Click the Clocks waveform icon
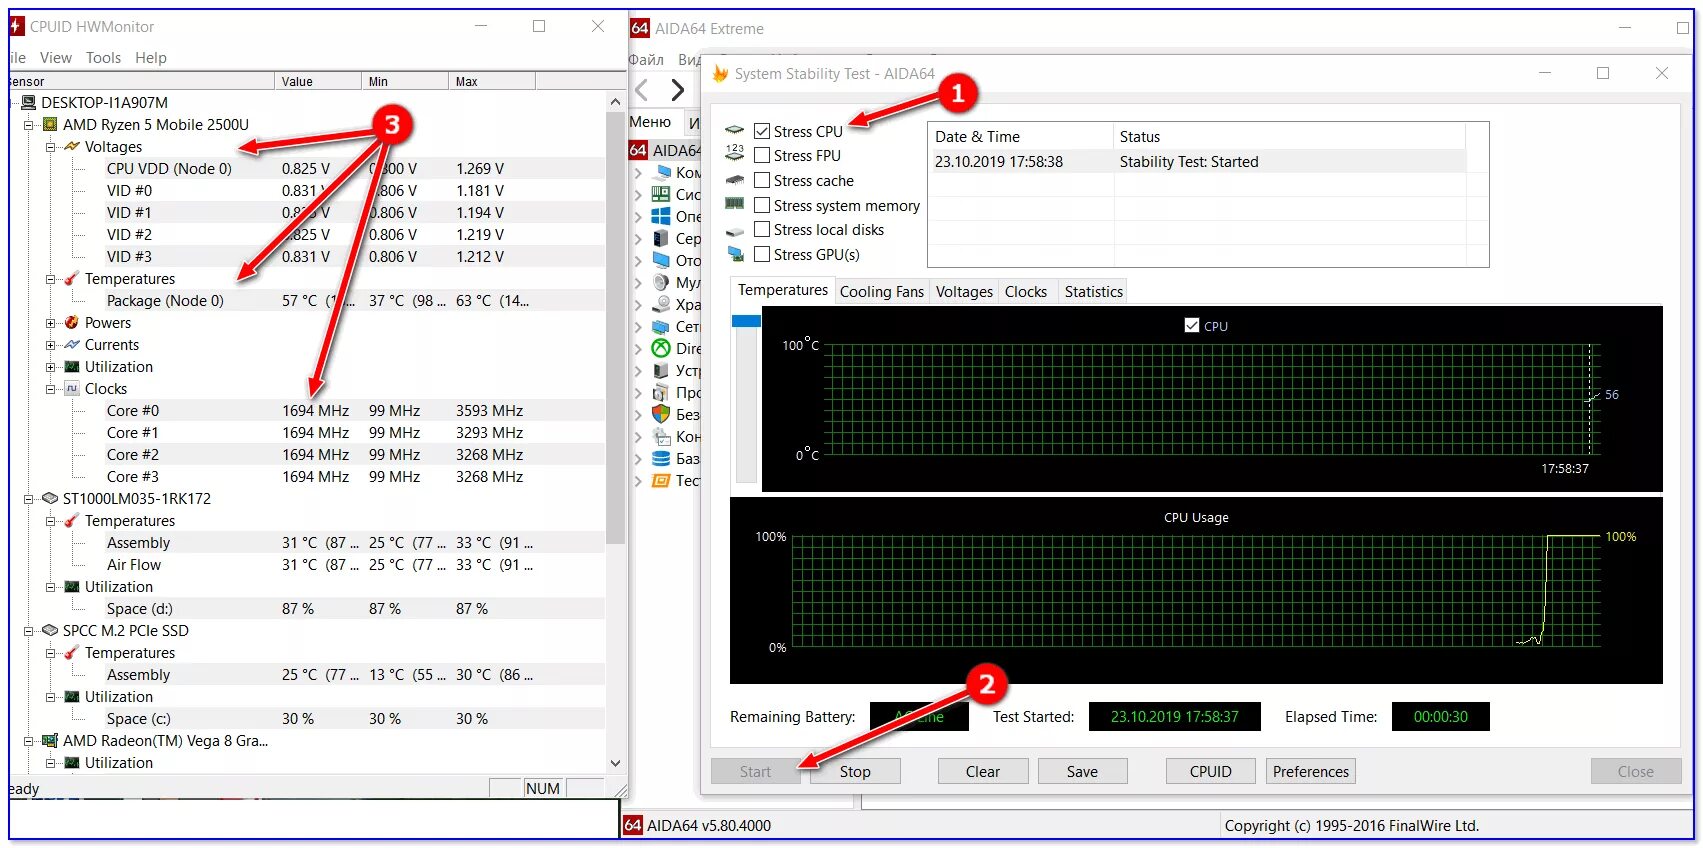 pyautogui.click(x=72, y=389)
